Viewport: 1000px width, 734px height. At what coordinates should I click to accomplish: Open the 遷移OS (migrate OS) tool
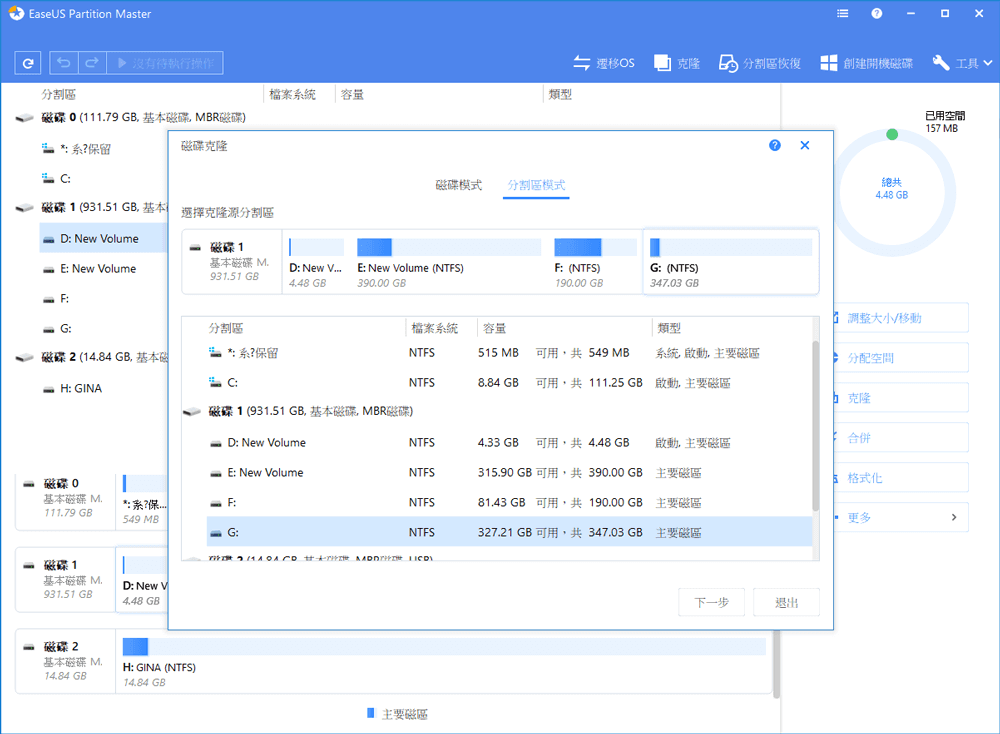(604, 62)
